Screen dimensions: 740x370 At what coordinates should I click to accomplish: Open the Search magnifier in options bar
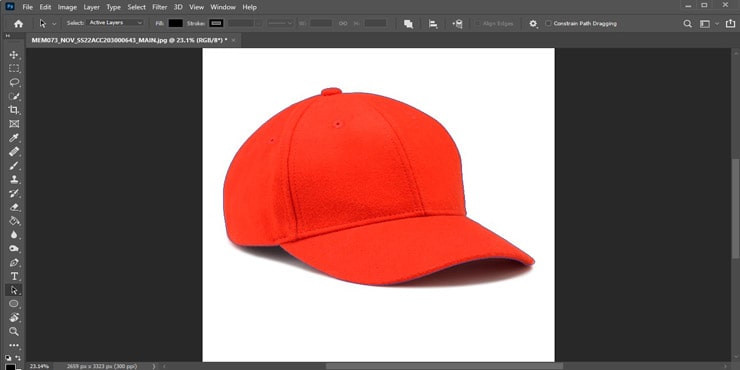688,24
